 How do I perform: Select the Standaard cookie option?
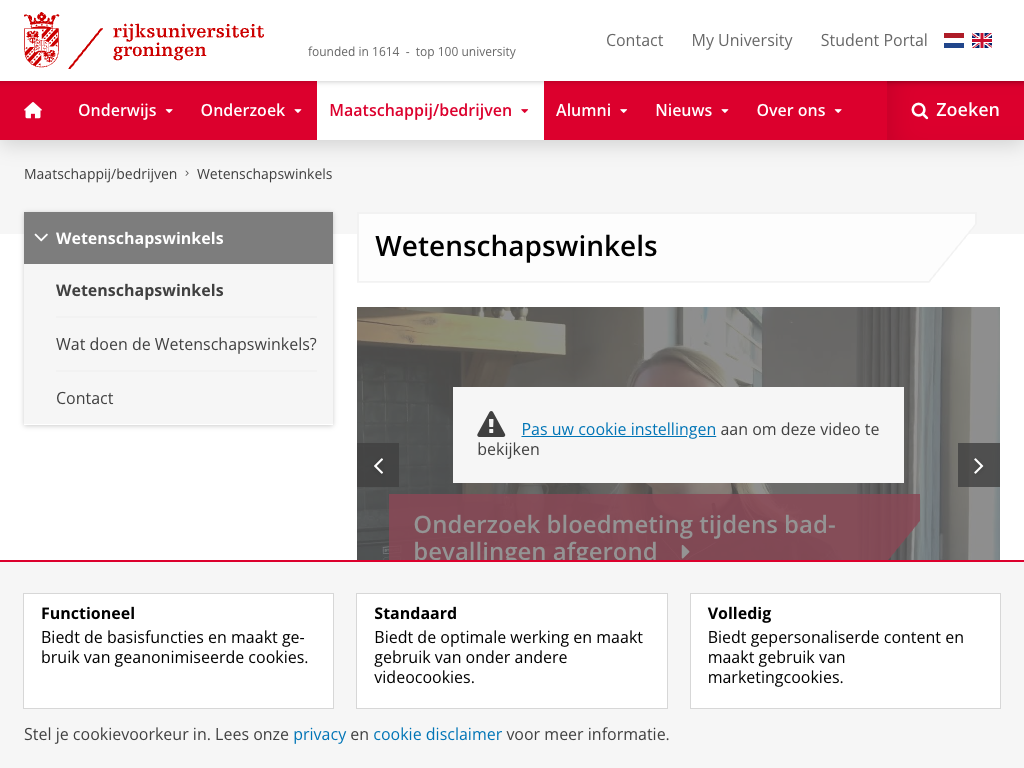[x=511, y=650]
